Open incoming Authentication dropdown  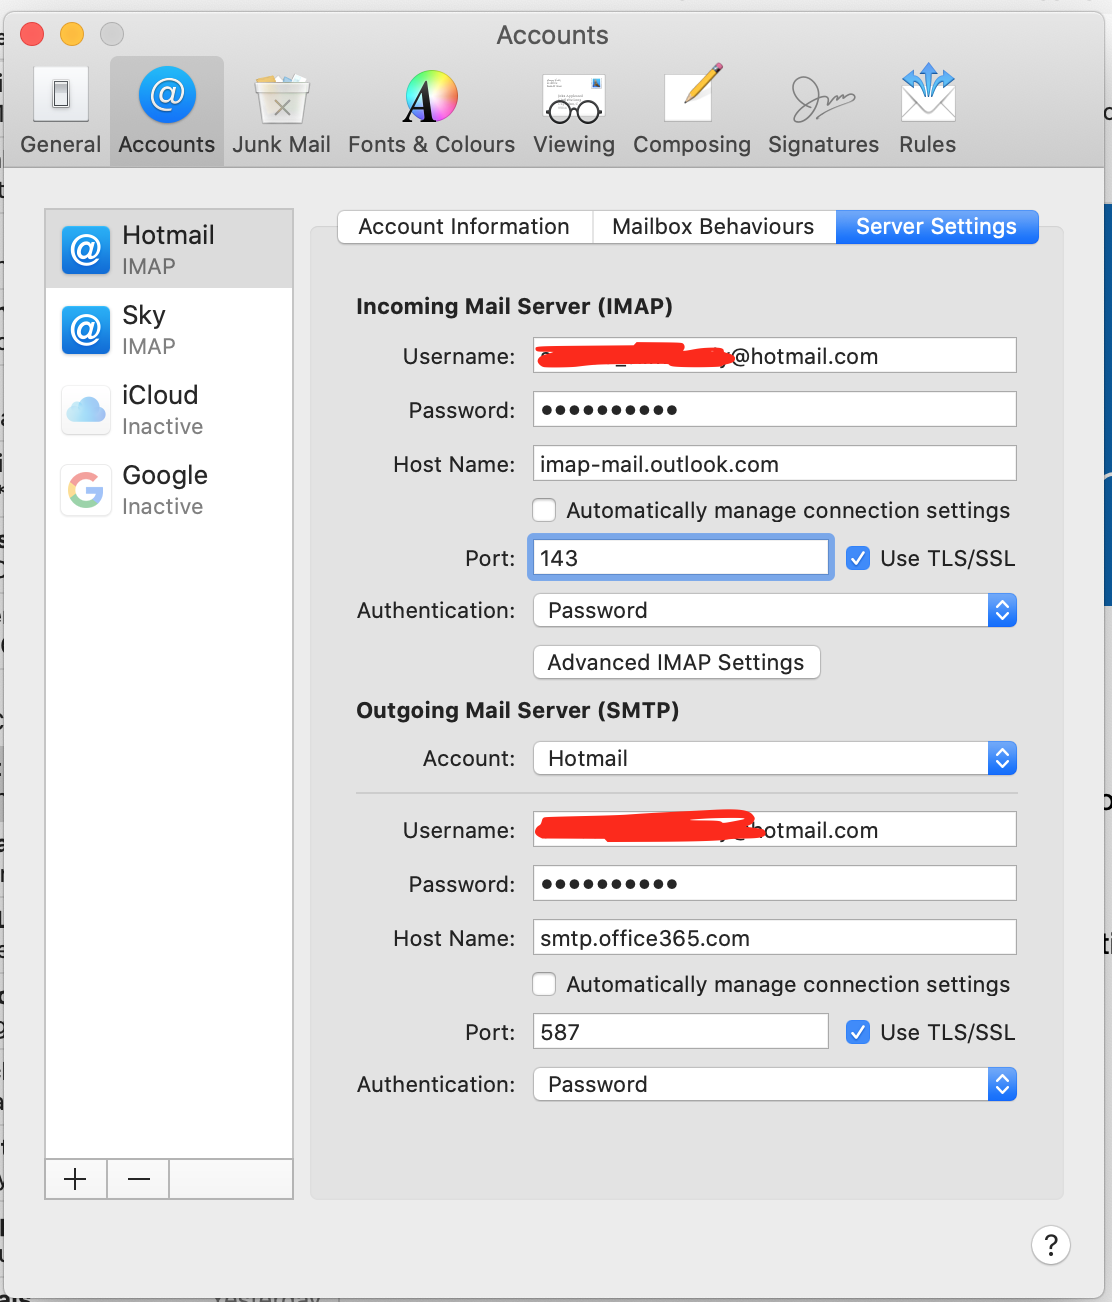[775, 610]
